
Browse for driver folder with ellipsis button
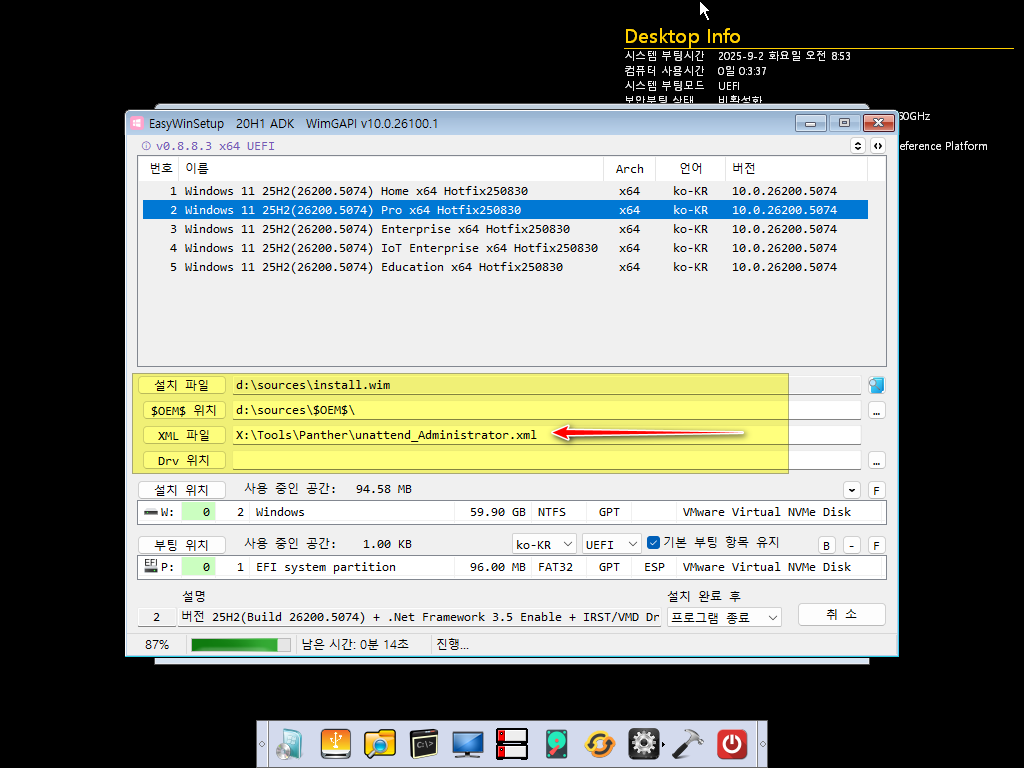[876, 461]
